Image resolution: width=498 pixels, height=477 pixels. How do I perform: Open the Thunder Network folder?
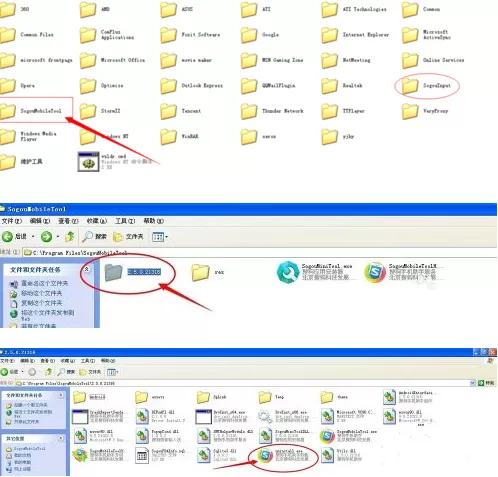tap(272, 111)
